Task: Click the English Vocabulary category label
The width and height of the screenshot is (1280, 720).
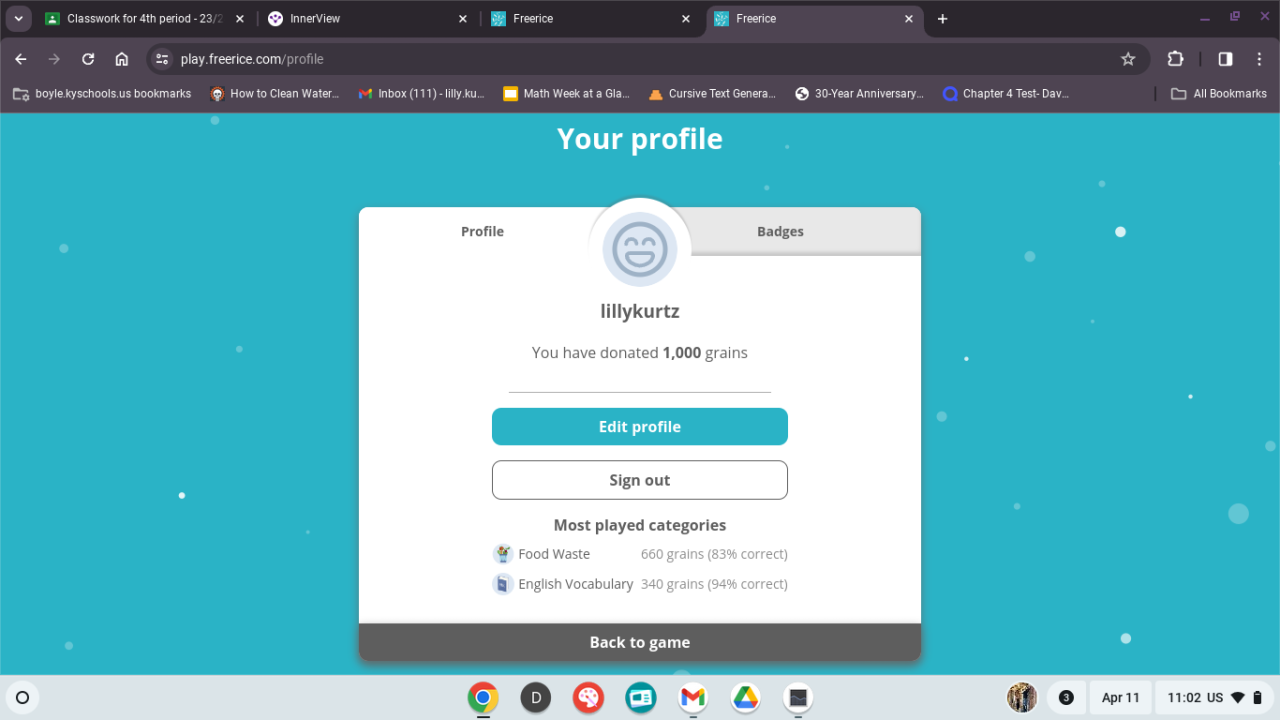Action: [576, 584]
